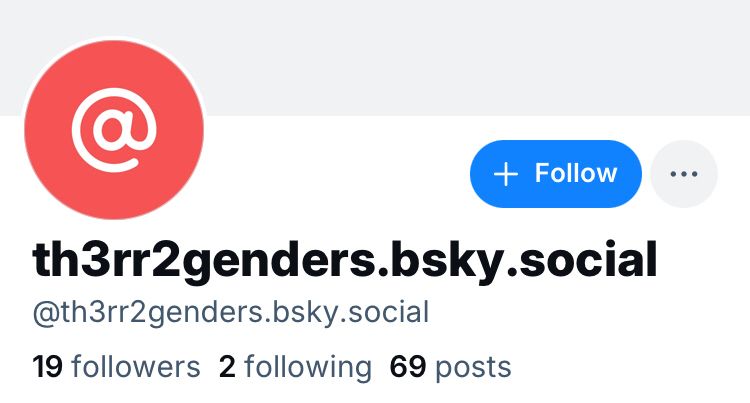750x403 pixels.
Task: Click the Follow text label
Action: 576,173
